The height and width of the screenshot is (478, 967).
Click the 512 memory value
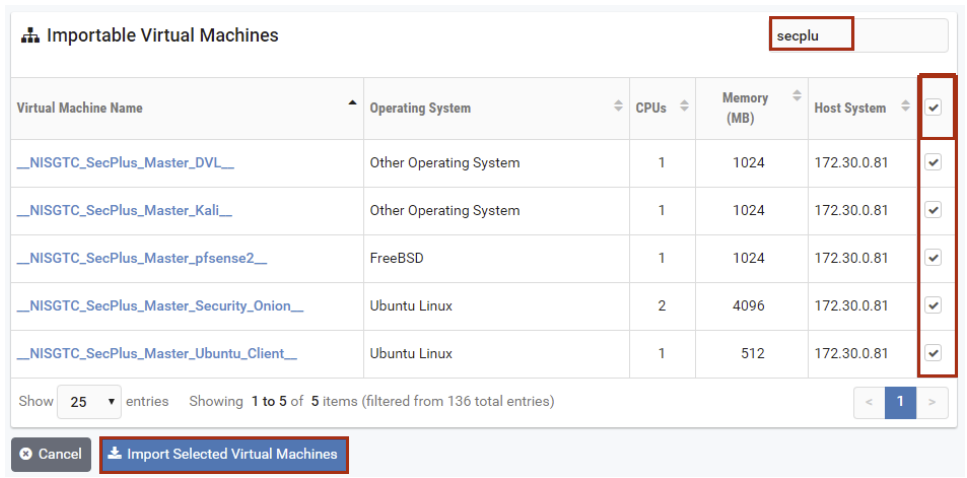click(754, 353)
